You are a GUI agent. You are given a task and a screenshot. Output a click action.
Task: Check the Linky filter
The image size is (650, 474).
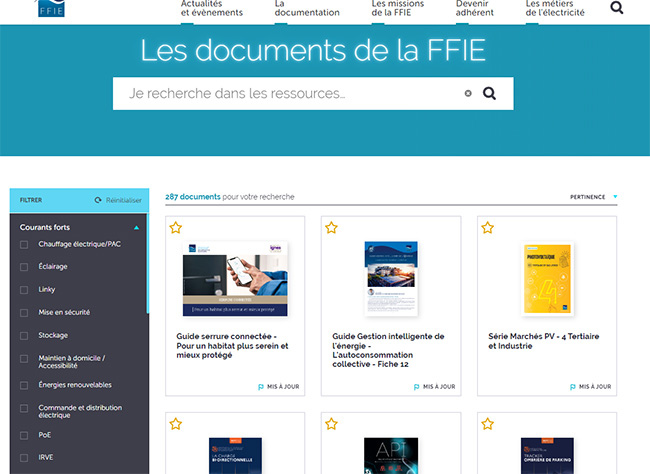pyautogui.click(x=24, y=290)
